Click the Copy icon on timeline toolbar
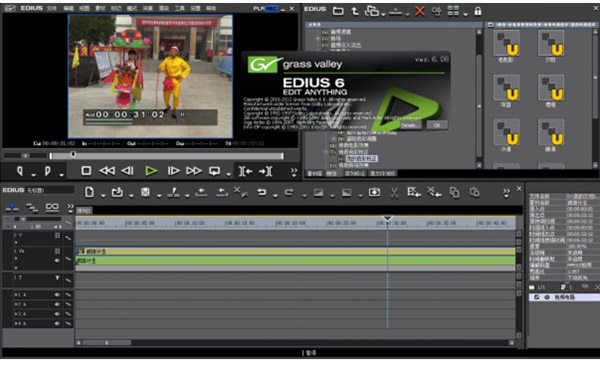 click(454, 192)
